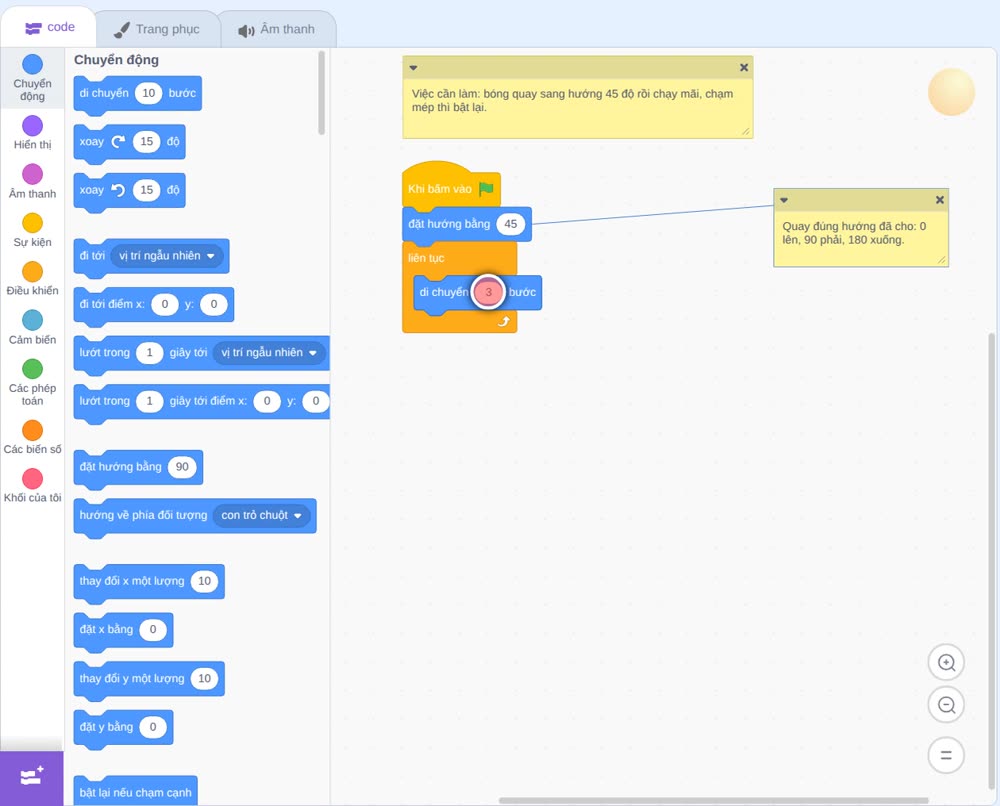Switch to the Âm thanh tab
Screen dimensions: 1000x806
coord(277,29)
